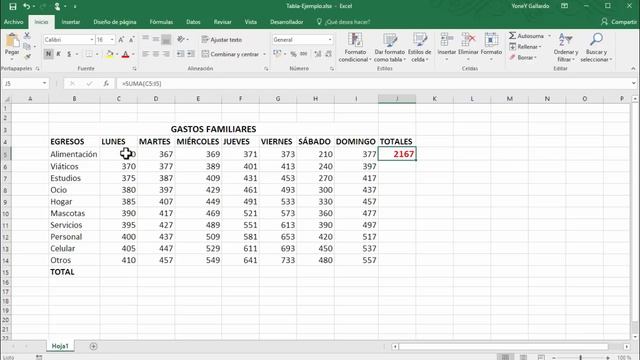Open Estilos de celda gallery
Screen dimensions: 640x360
(420, 48)
